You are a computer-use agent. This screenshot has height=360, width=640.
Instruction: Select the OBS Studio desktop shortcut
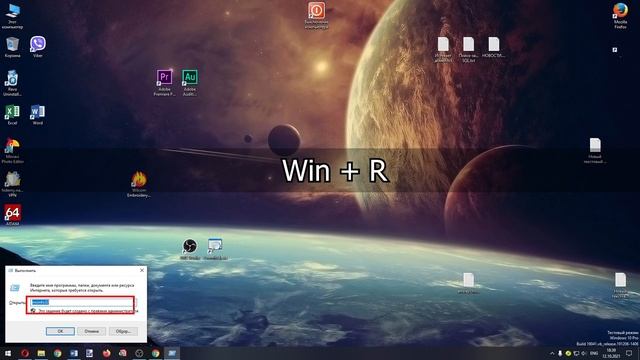pyautogui.click(x=190, y=249)
